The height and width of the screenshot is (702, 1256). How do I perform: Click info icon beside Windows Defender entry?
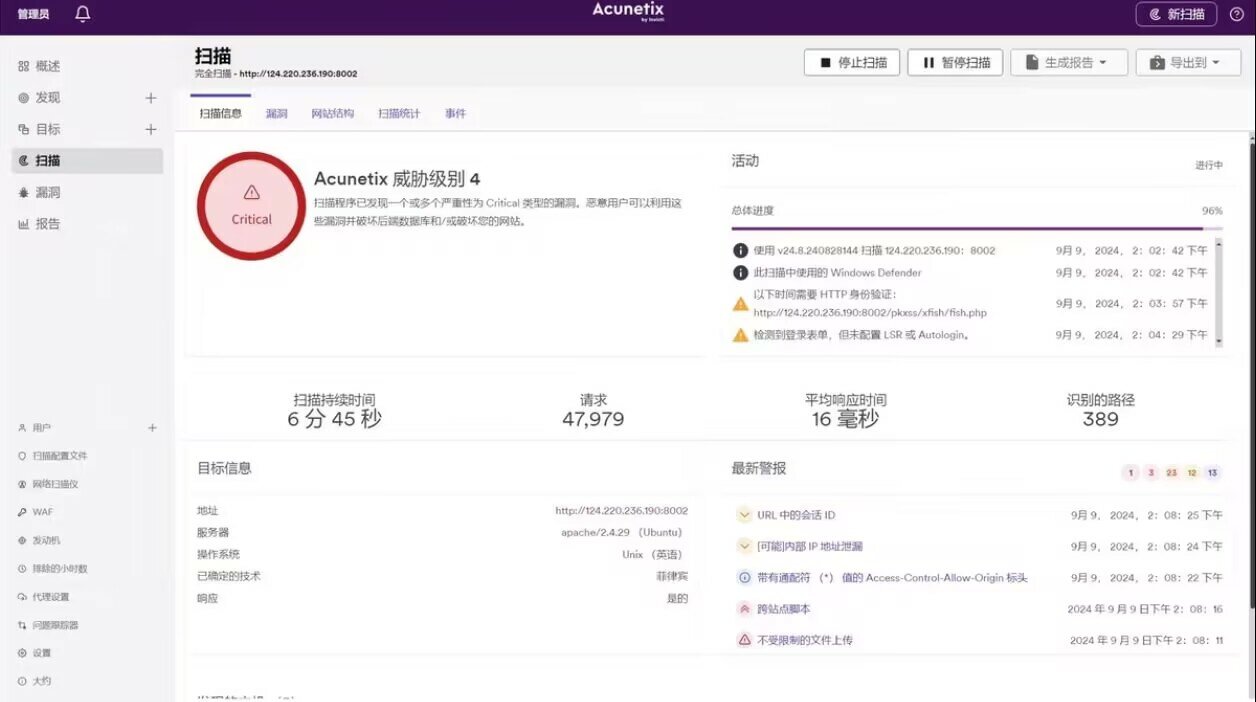pos(740,272)
